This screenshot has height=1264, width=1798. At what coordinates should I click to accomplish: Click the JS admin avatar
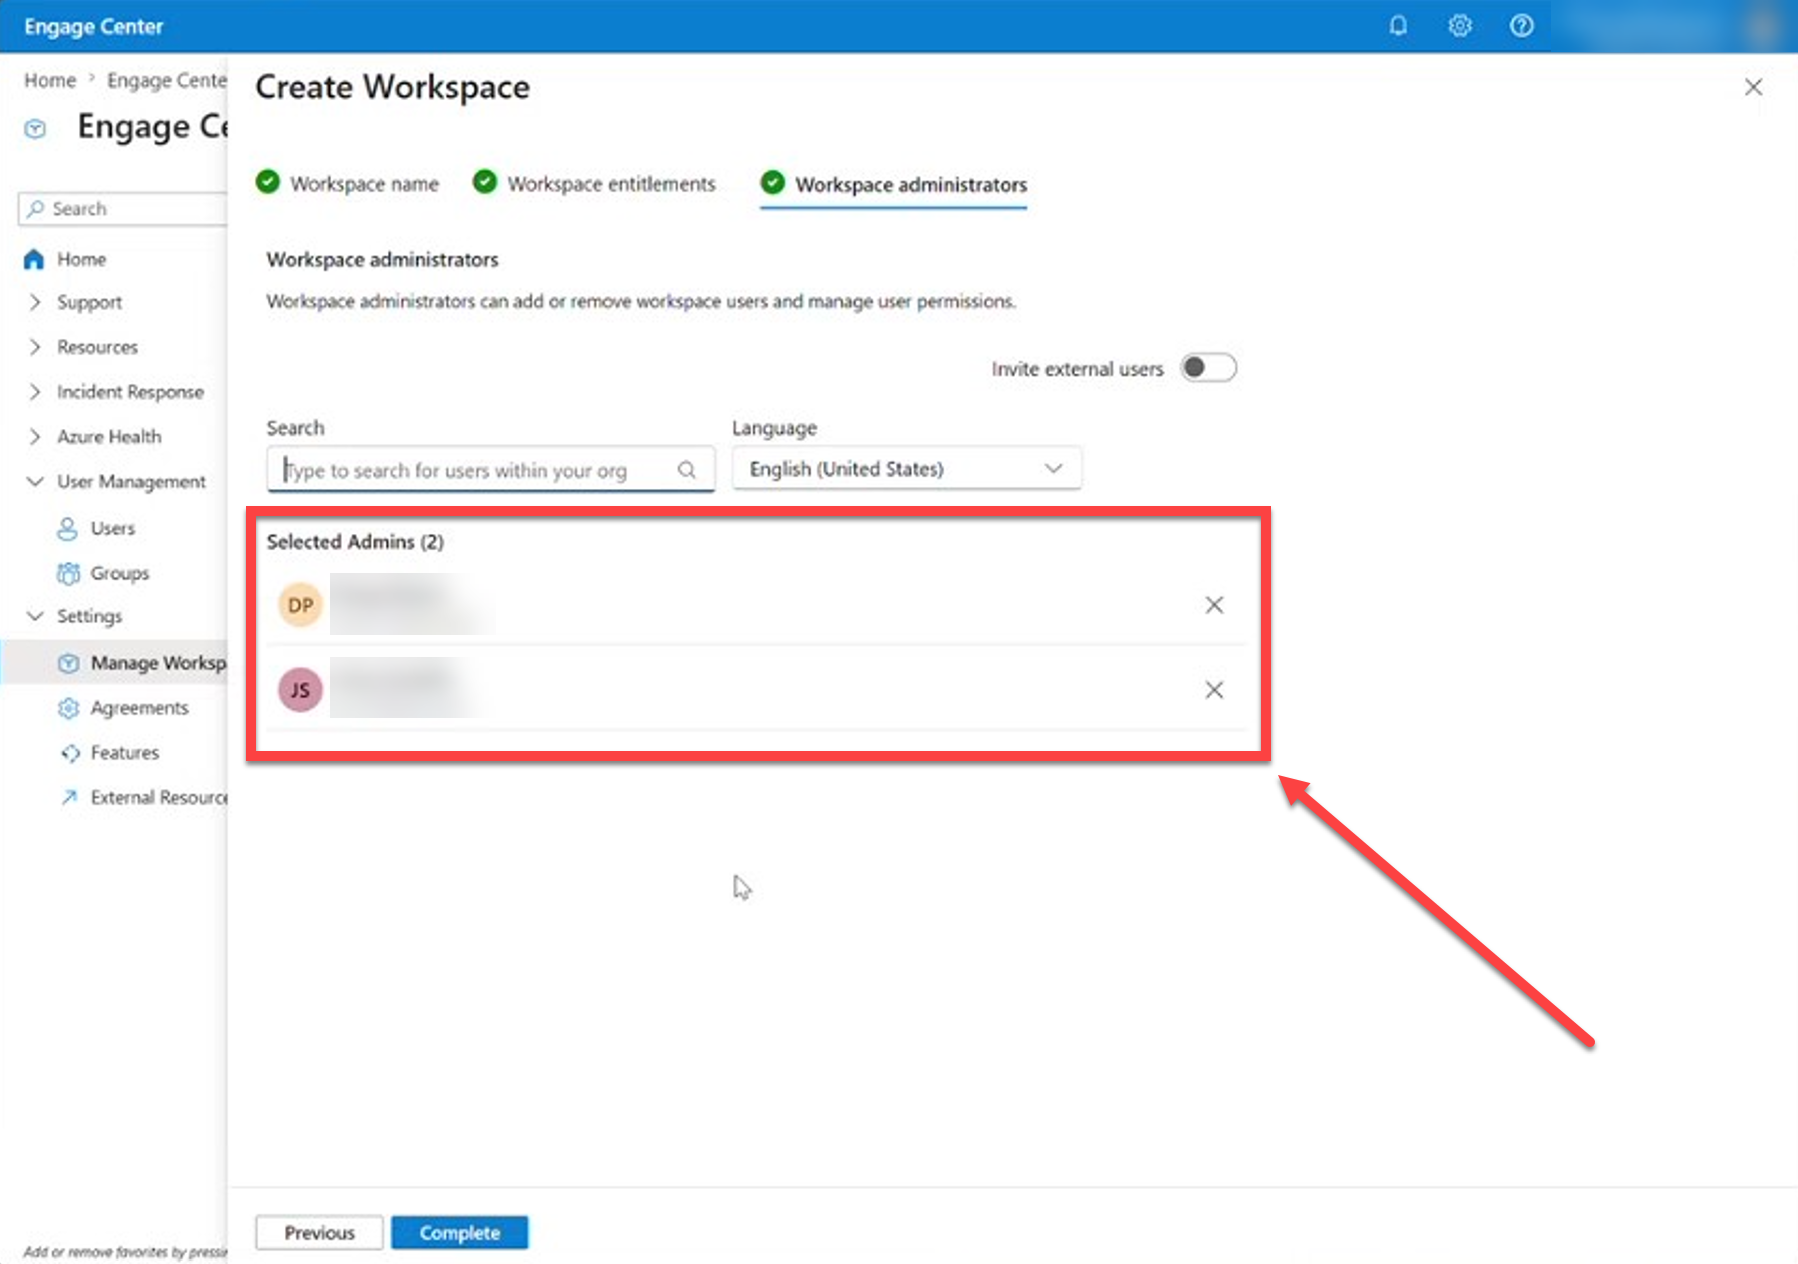(300, 690)
